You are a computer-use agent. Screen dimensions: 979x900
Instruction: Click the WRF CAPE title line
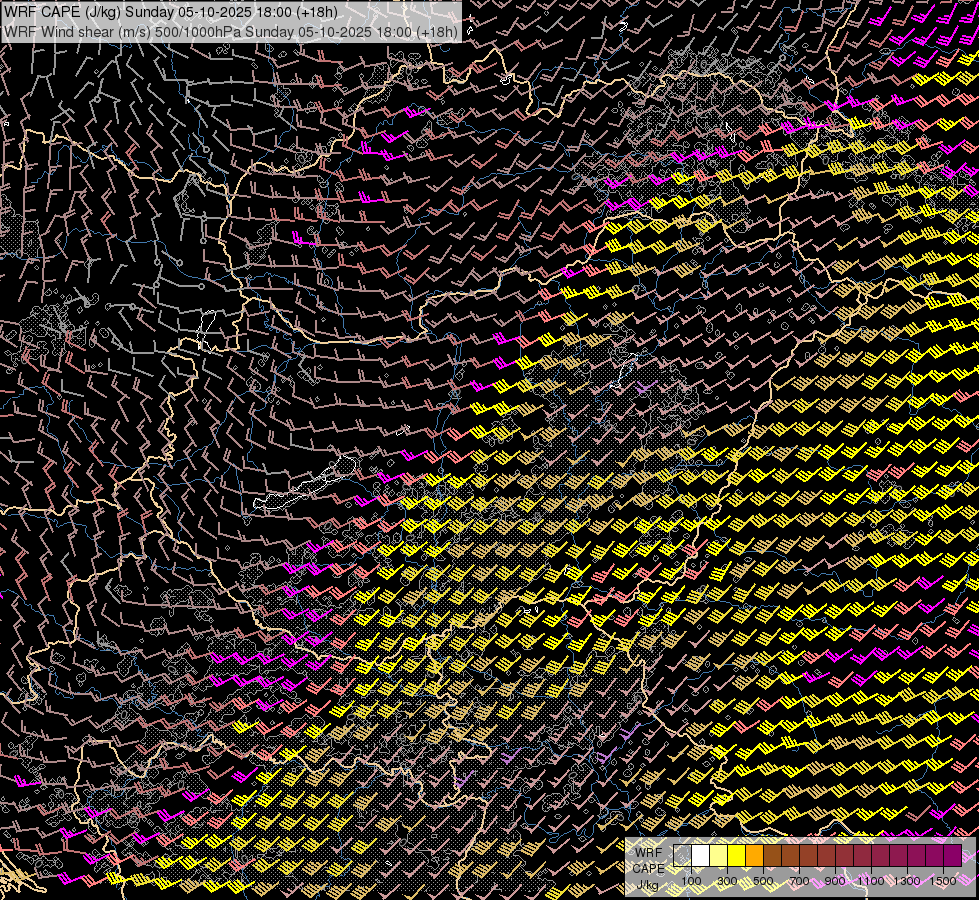(171, 12)
